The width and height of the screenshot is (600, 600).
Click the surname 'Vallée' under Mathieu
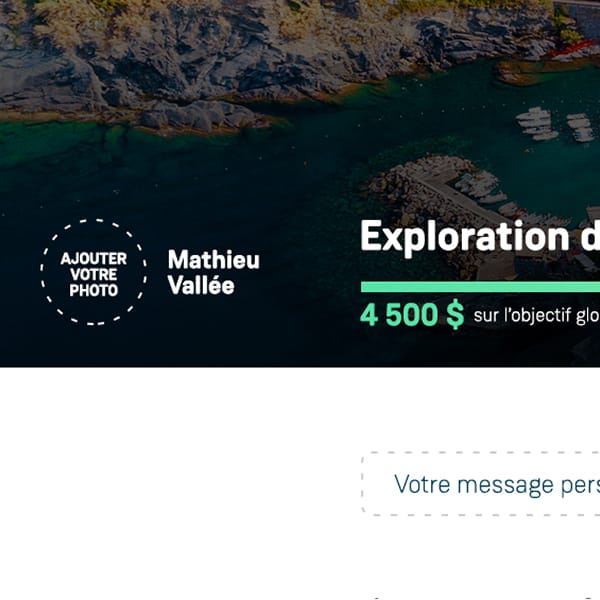click(201, 285)
